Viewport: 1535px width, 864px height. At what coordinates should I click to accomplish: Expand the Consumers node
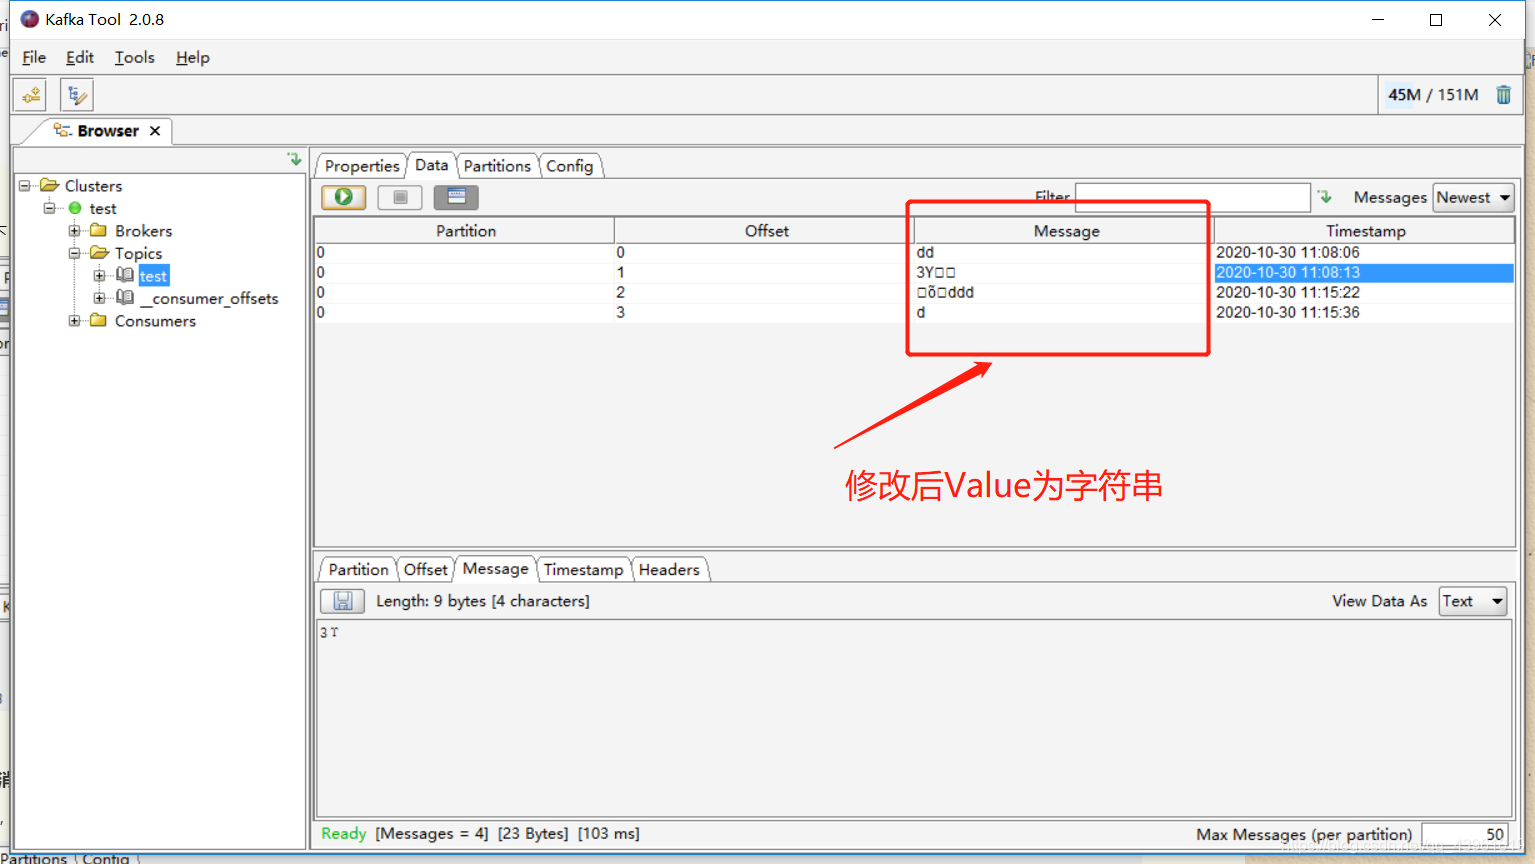pyautogui.click(x=74, y=320)
